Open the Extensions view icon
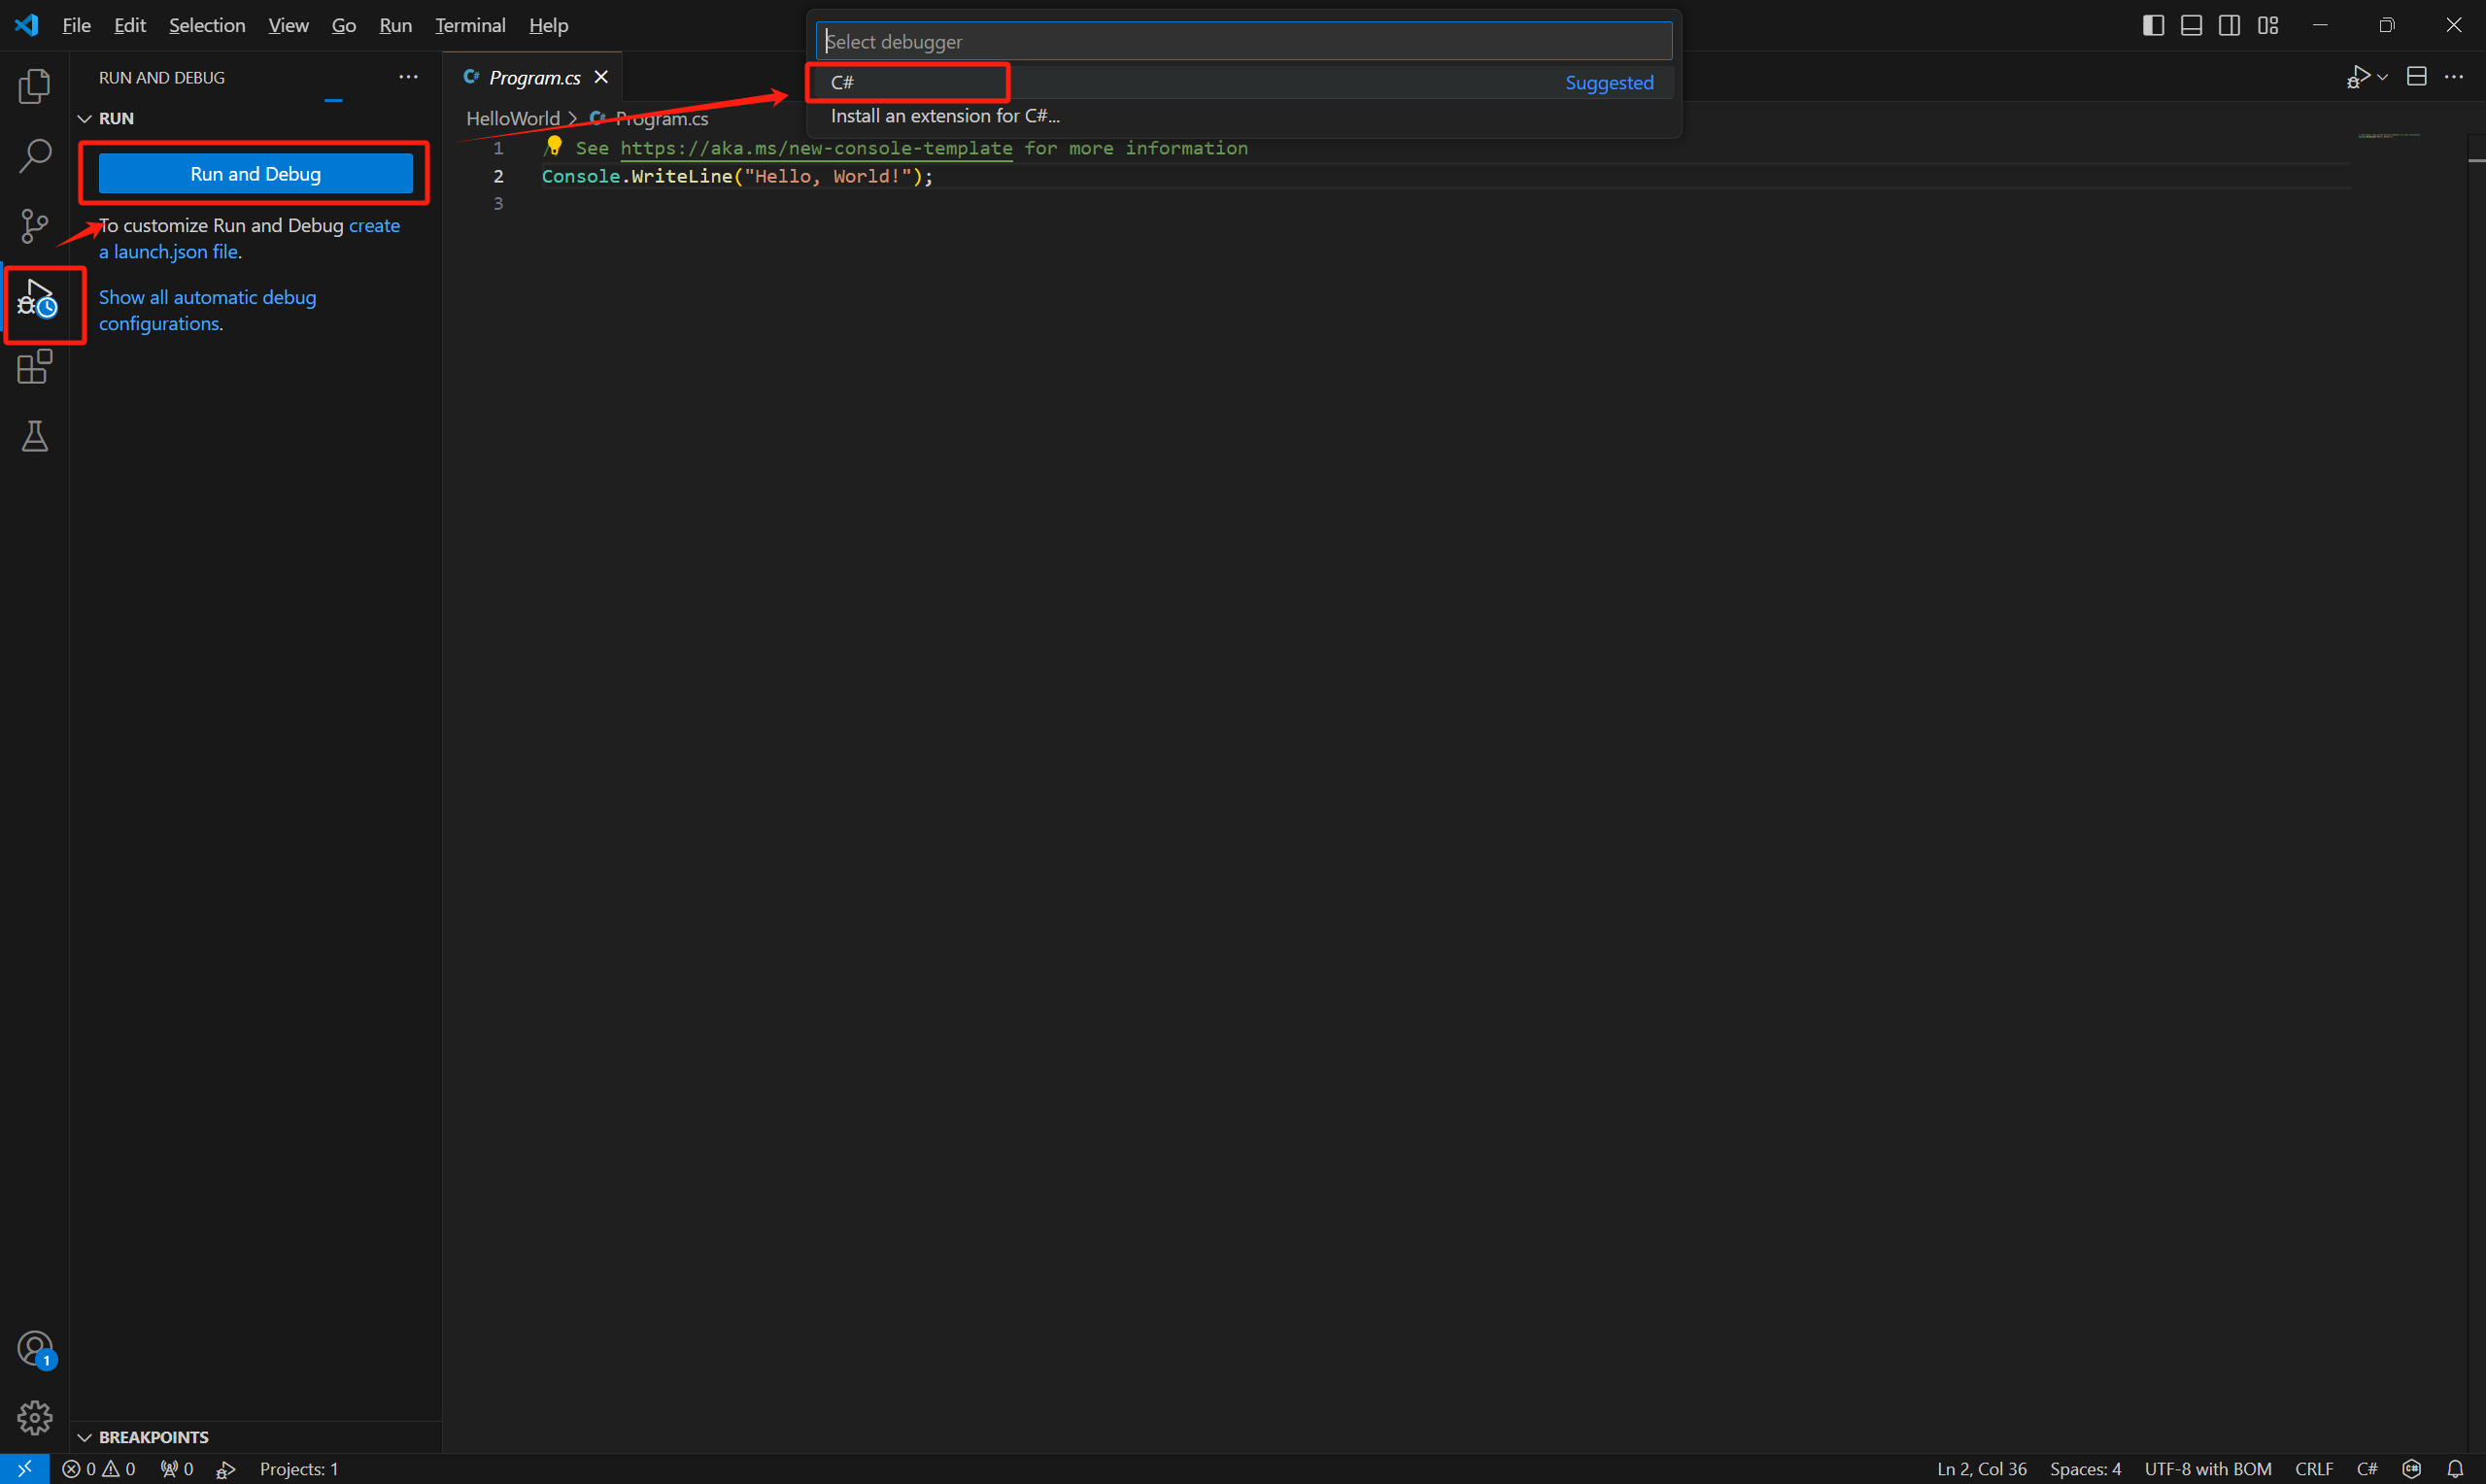This screenshot has width=2486, height=1484. (34, 367)
